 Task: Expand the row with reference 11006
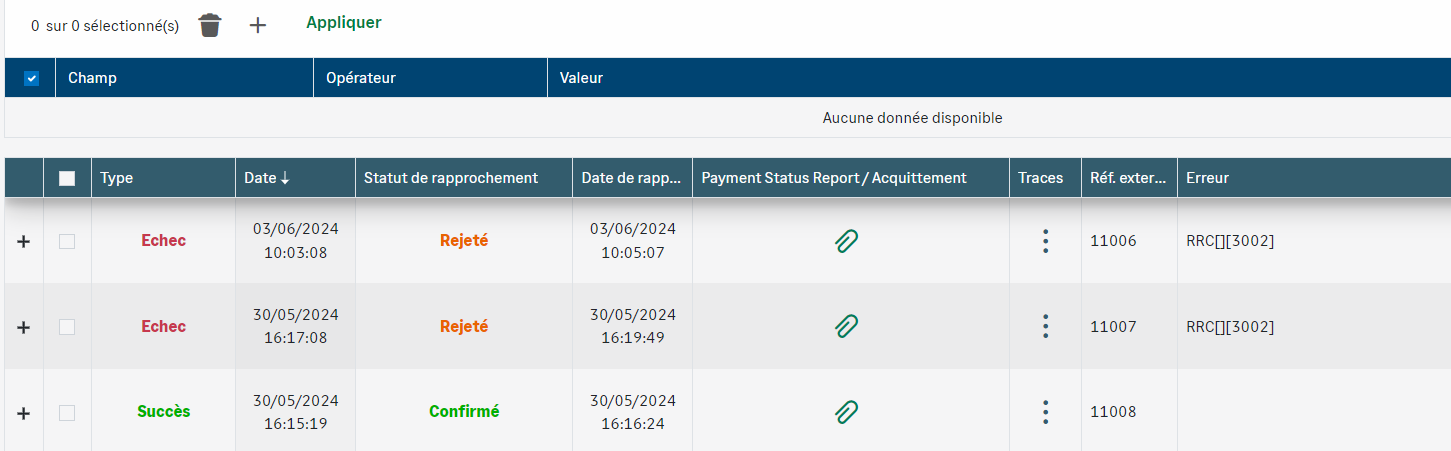point(24,241)
